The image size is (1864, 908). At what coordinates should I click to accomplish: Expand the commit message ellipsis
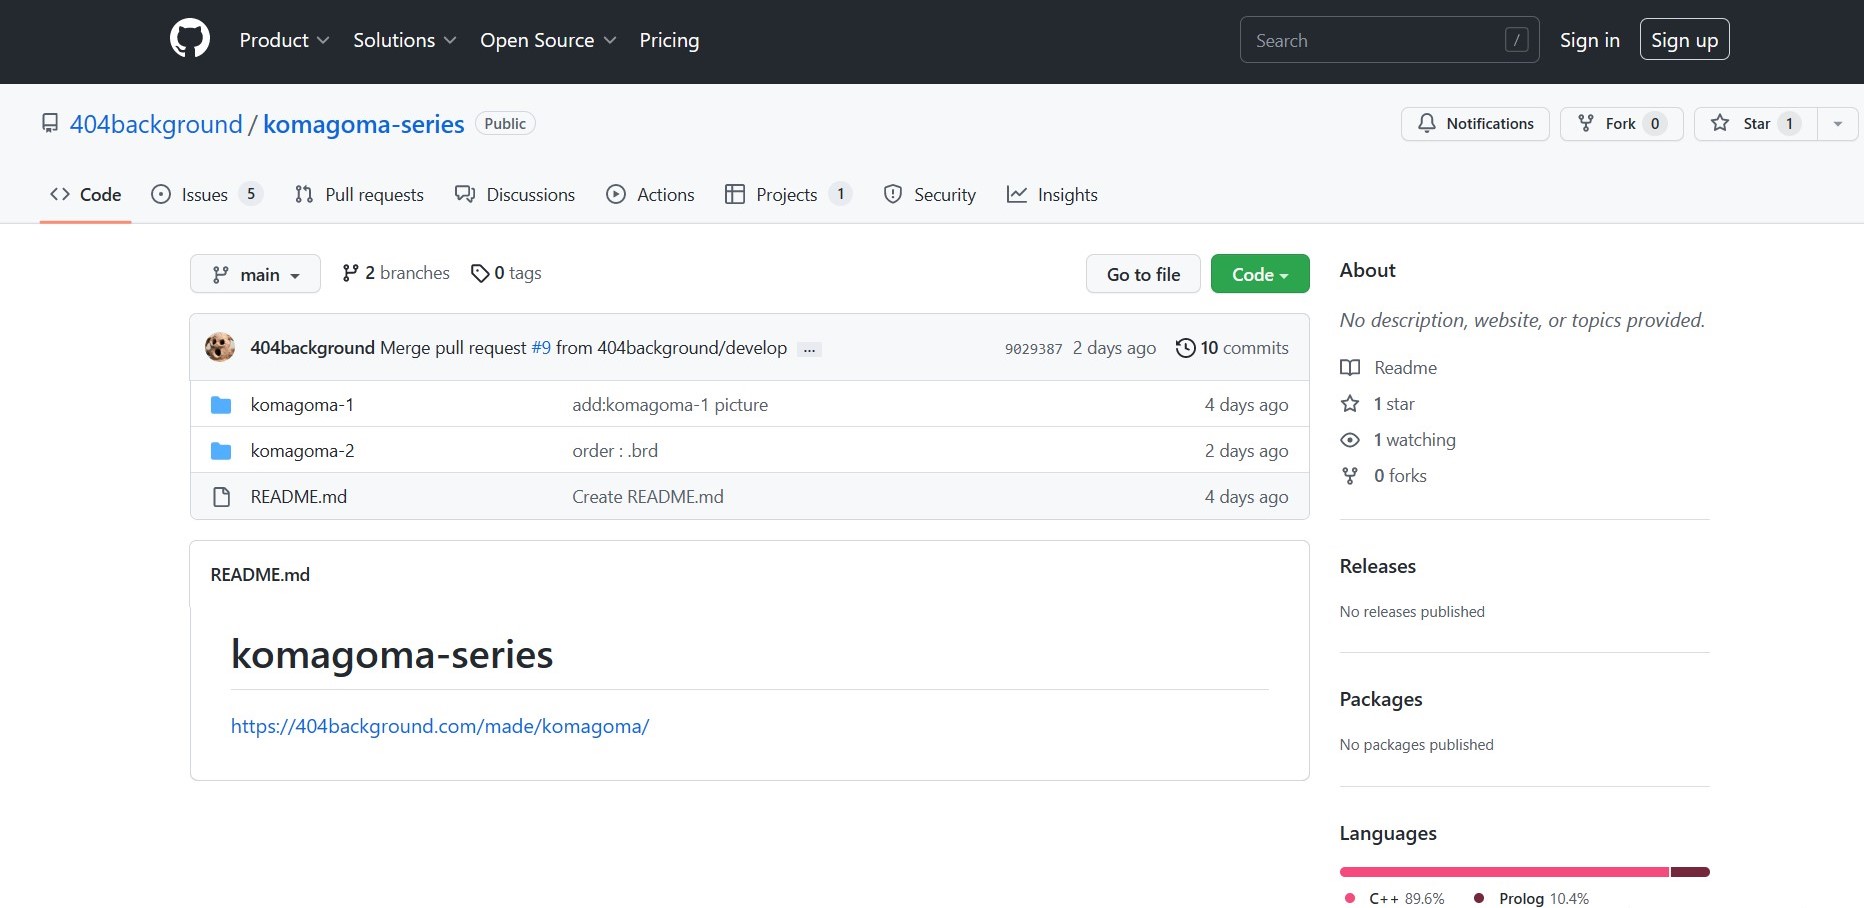pyautogui.click(x=809, y=349)
